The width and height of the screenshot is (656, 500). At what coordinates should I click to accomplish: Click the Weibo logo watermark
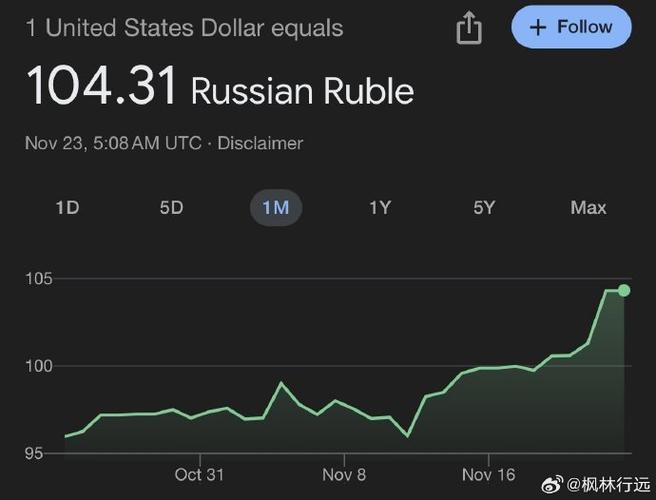point(552,485)
